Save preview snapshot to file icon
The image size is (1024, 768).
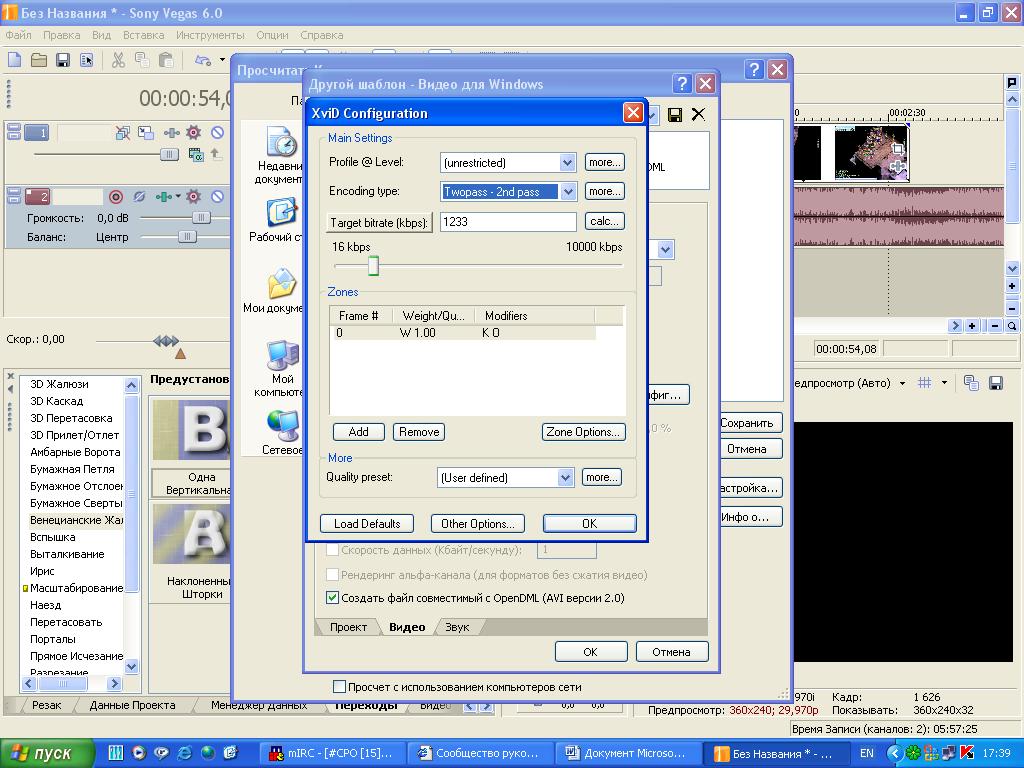coord(995,383)
